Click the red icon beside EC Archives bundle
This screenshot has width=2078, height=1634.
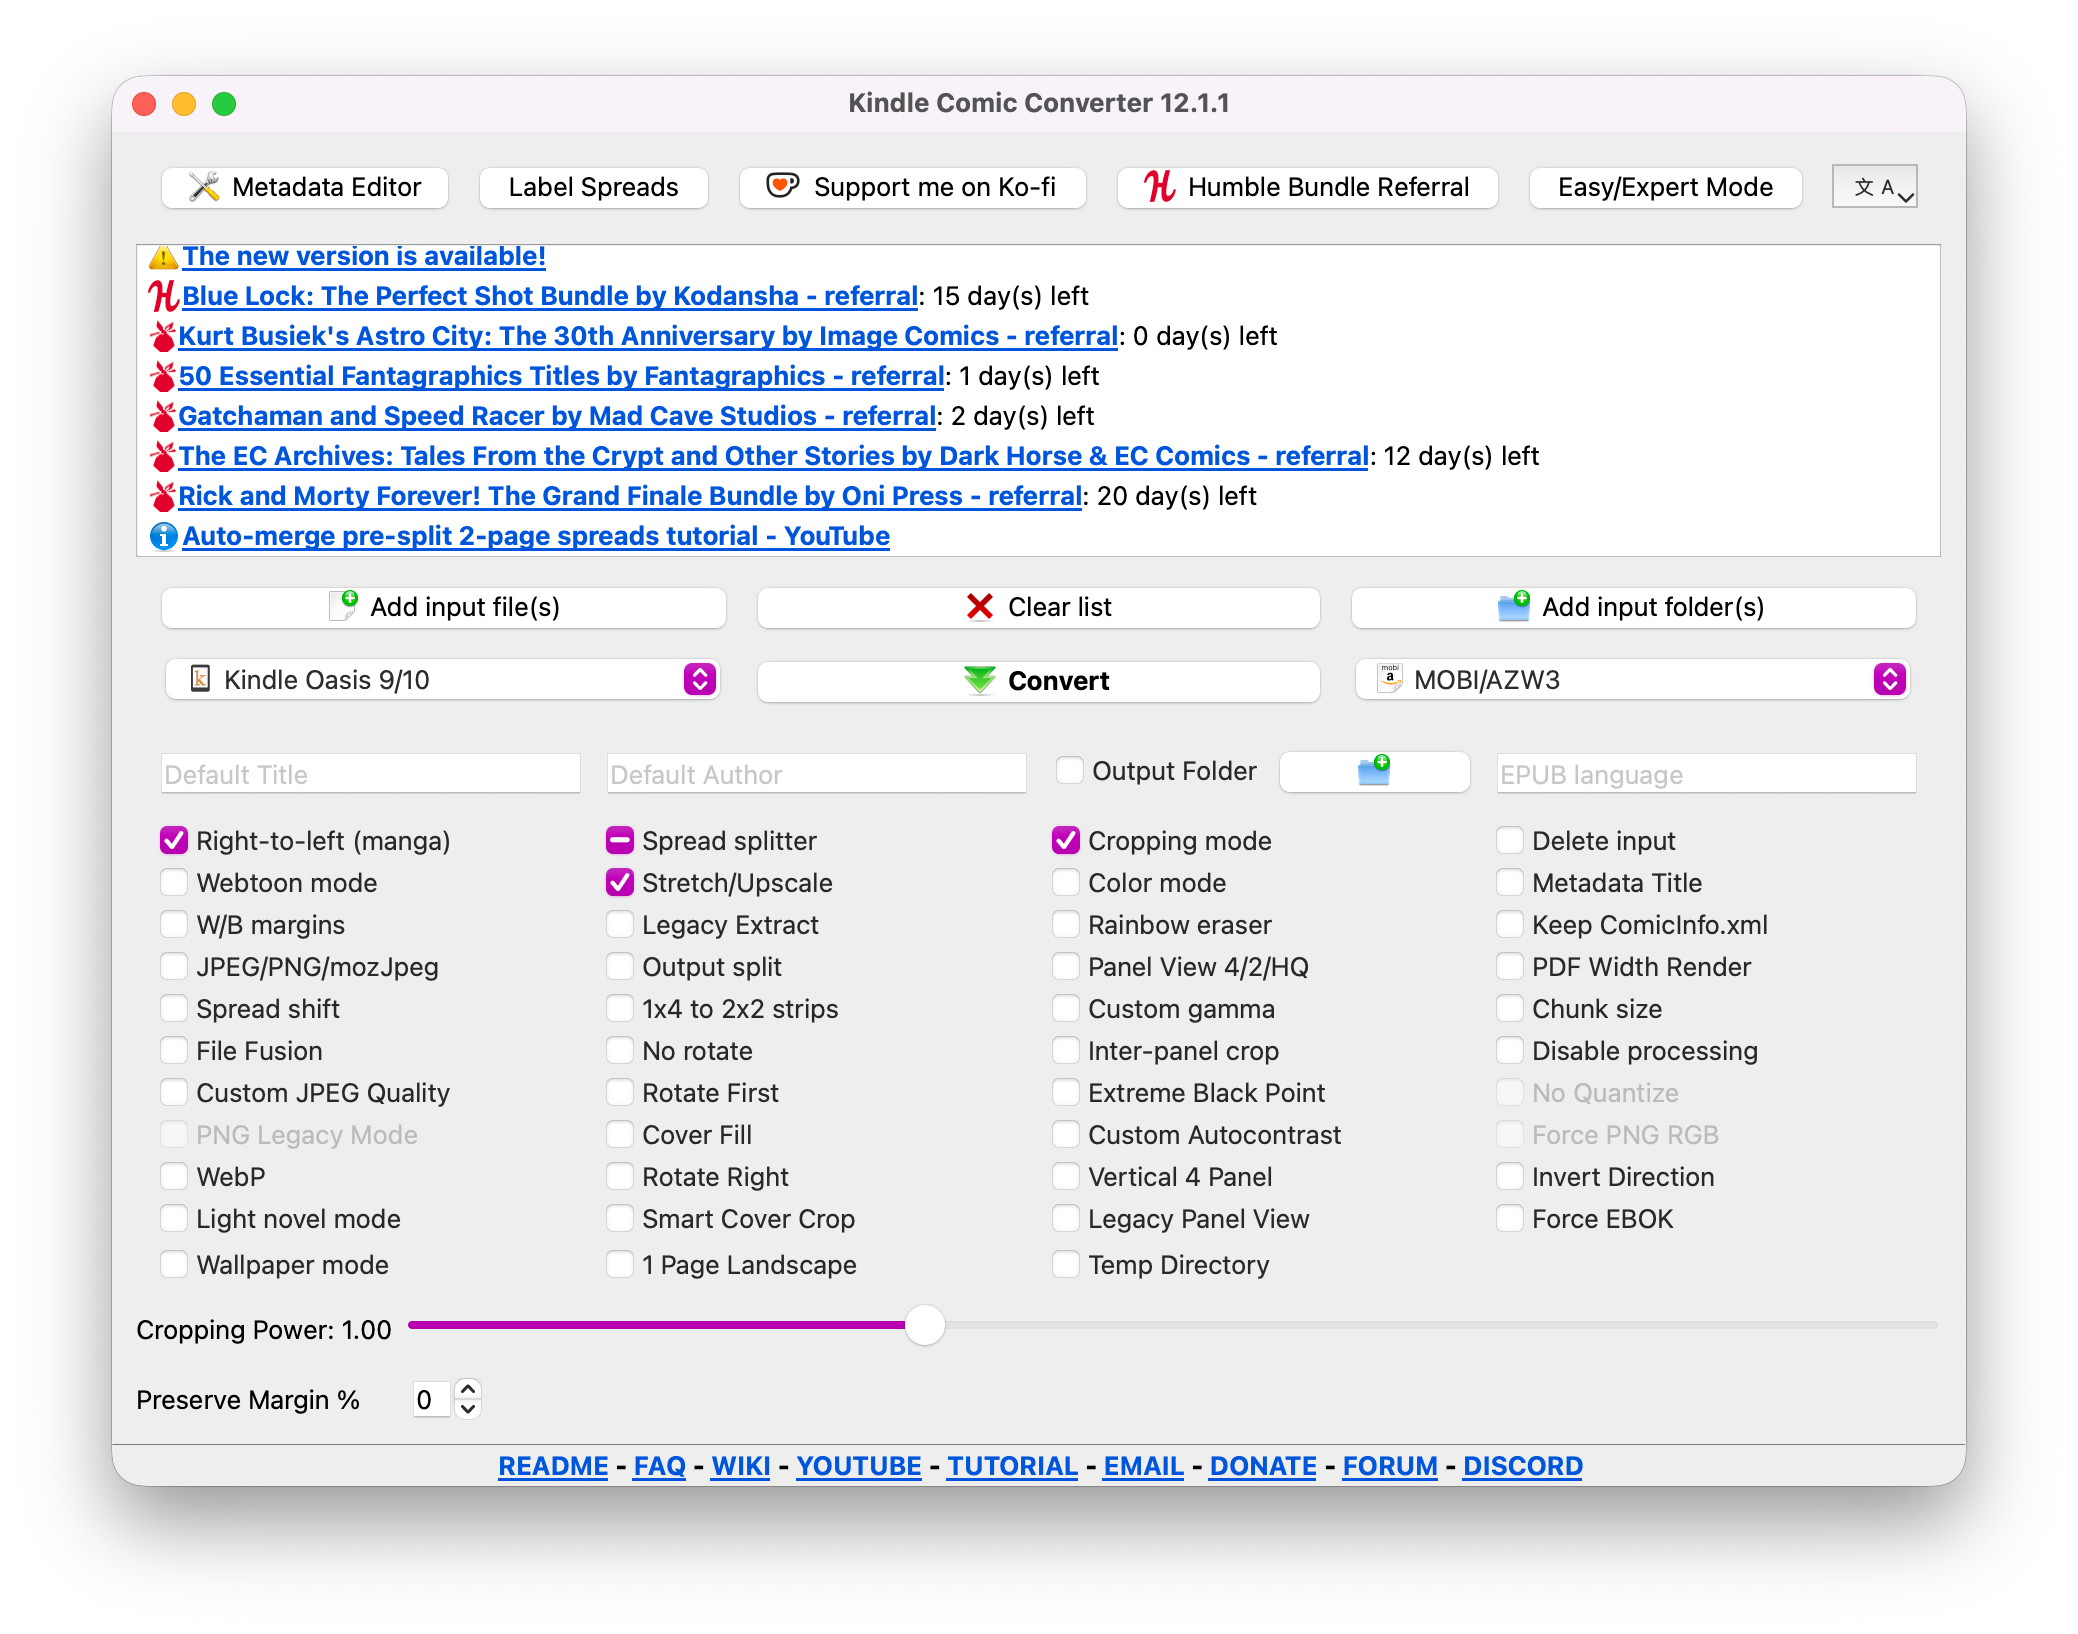point(163,456)
